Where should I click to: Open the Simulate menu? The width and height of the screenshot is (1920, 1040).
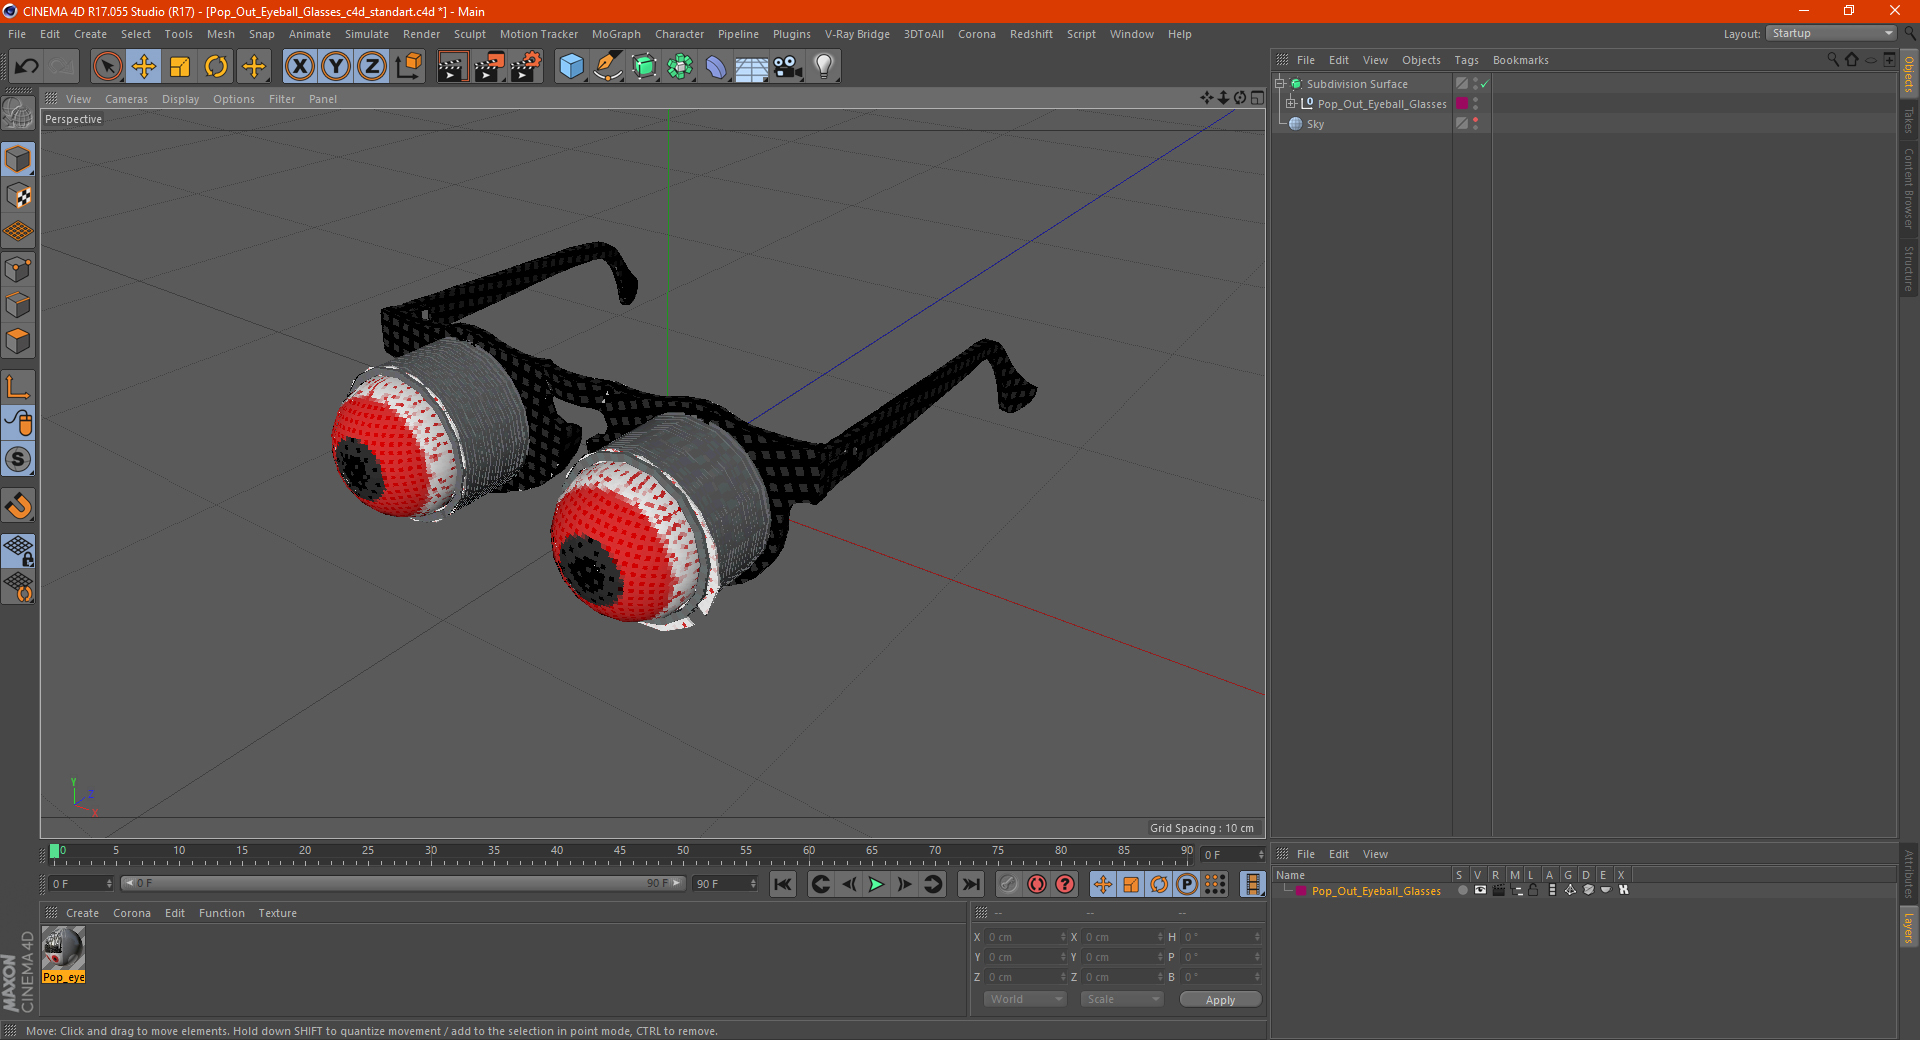point(367,34)
